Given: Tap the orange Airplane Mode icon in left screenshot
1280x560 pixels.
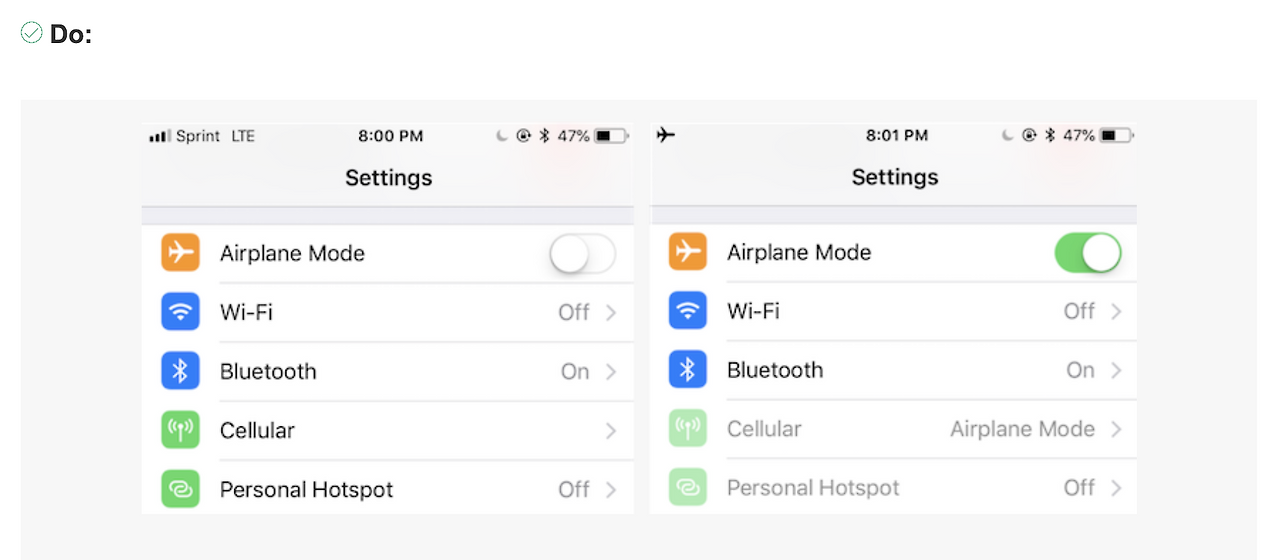Looking at the screenshot, I should coord(180,253).
